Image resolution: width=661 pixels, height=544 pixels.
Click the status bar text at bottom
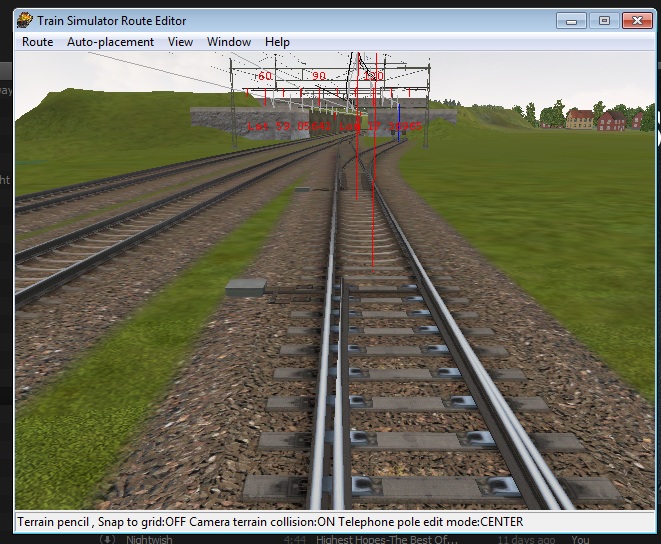tap(270, 522)
